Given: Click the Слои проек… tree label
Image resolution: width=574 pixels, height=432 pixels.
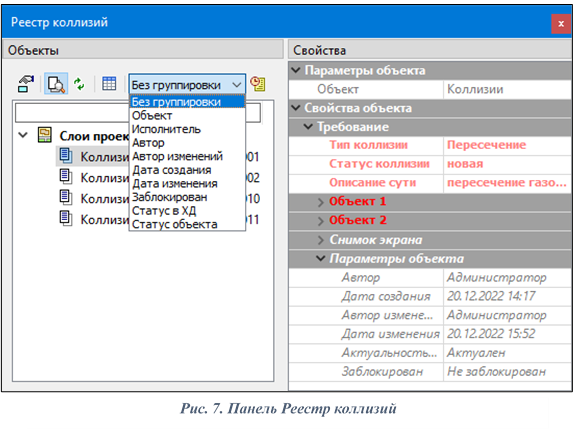Looking at the screenshot, I should 94,136.
